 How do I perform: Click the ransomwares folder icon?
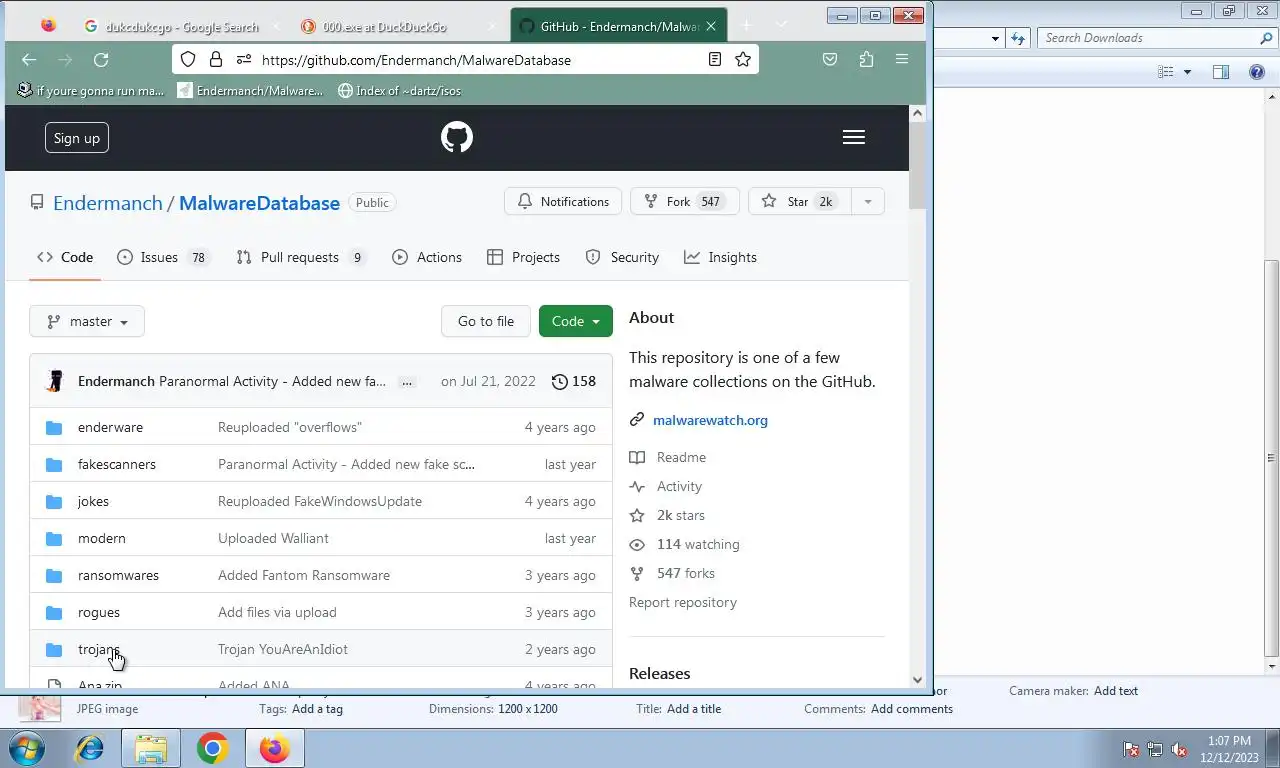pyautogui.click(x=54, y=575)
